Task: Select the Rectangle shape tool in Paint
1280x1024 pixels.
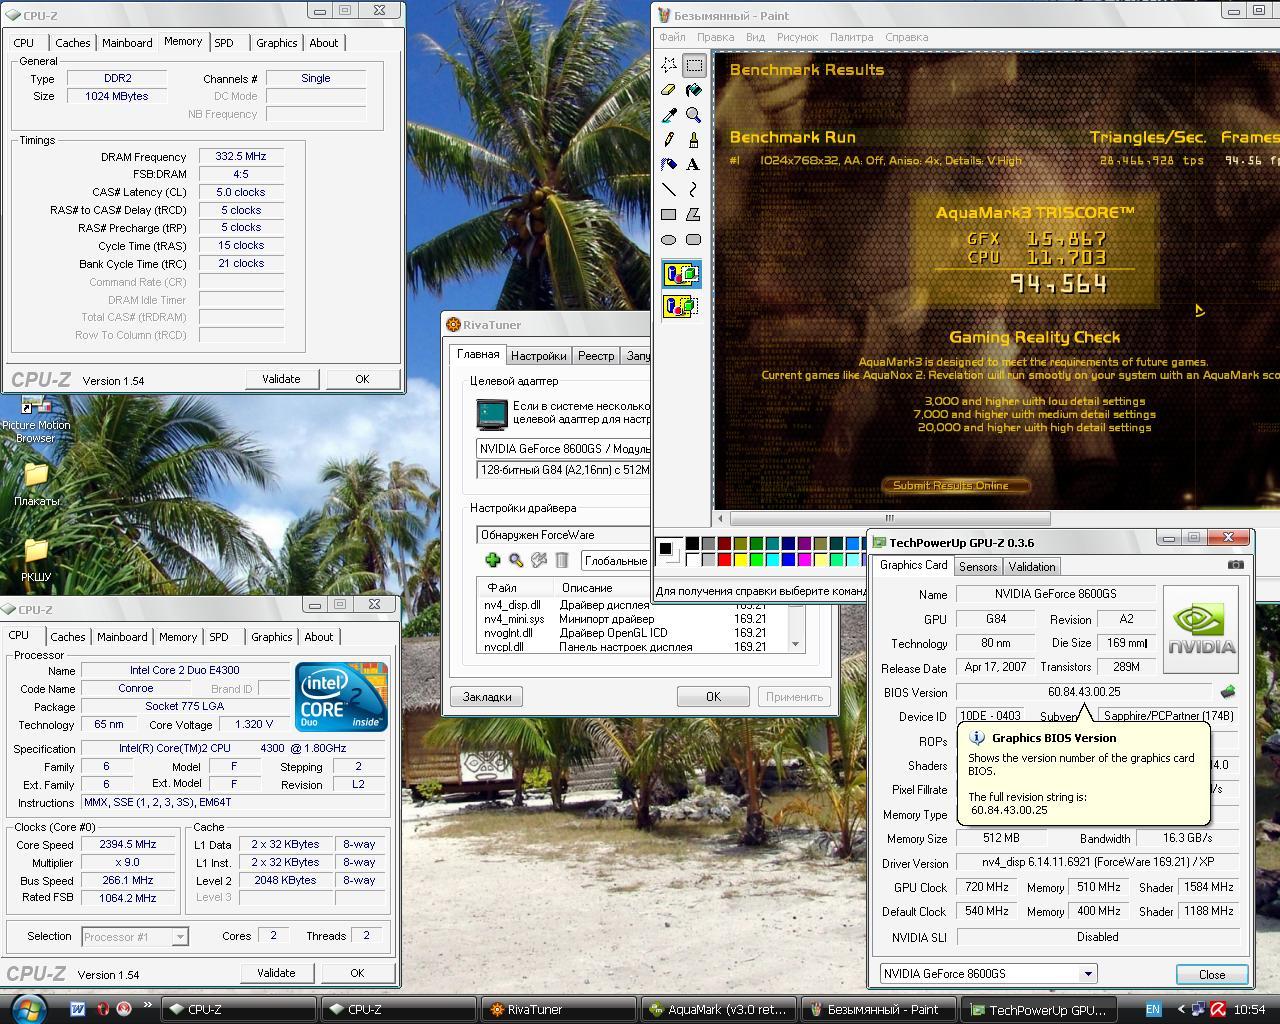Action: [669, 215]
